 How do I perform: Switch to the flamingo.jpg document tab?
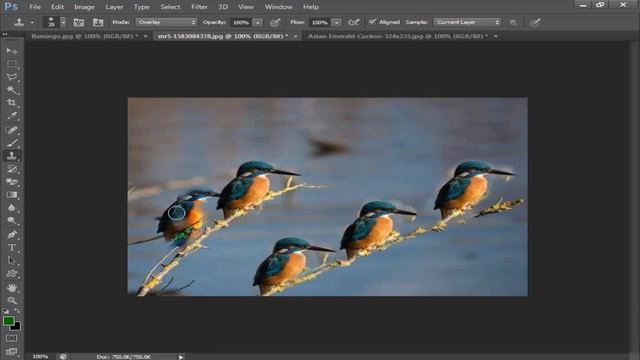point(84,36)
